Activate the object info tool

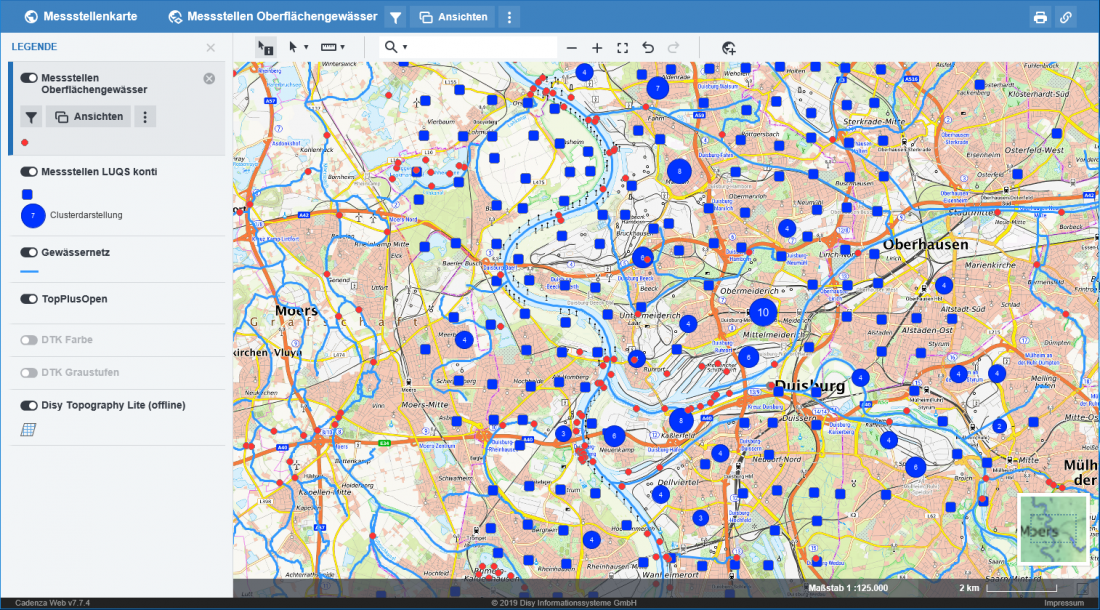pos(265,47)
